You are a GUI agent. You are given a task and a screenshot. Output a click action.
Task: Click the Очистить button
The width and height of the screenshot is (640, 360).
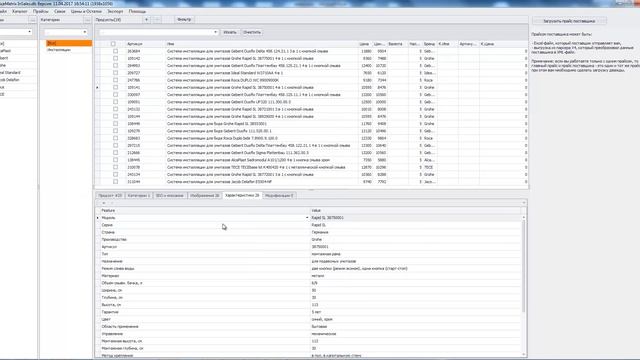[252, 32]
